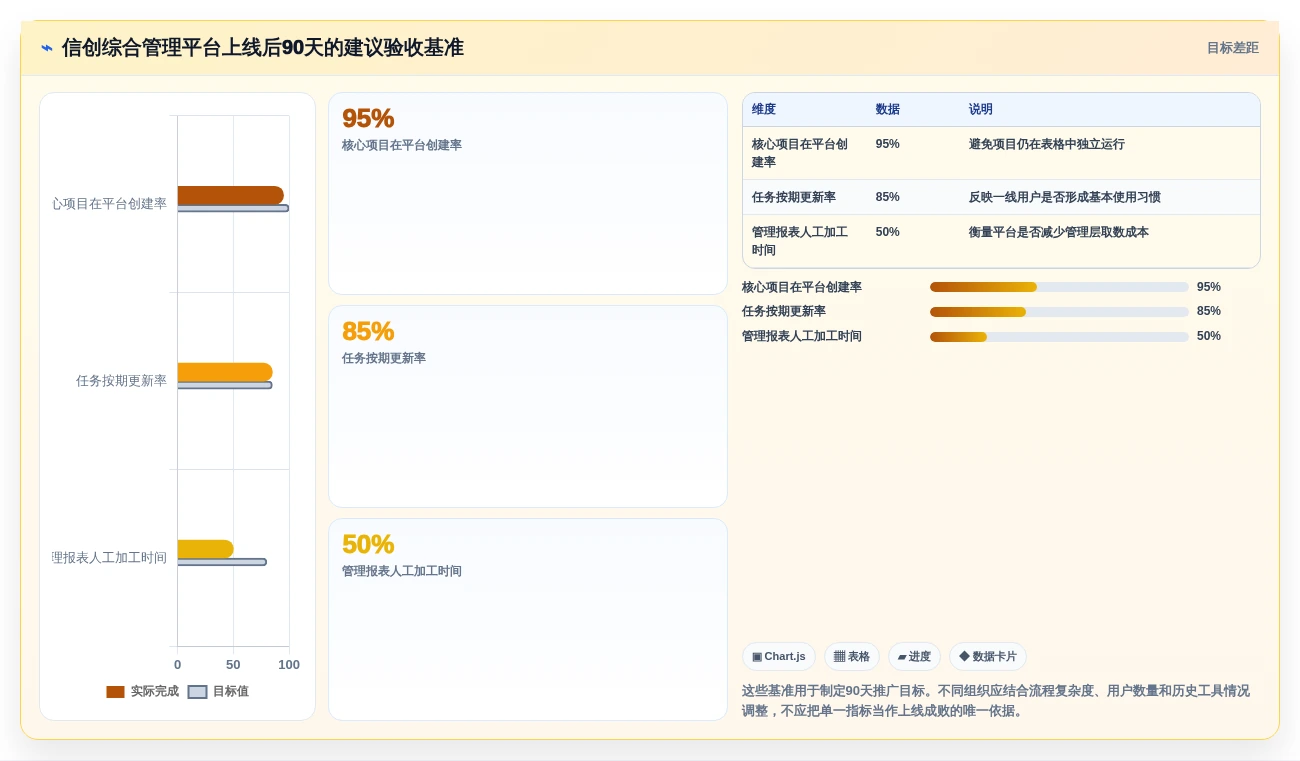Image resolution: width=1300 pixels, height=761 pixels.
Task: Click the target bar under 管理报表人工加工时间
Action: click(x=222, y=562)
